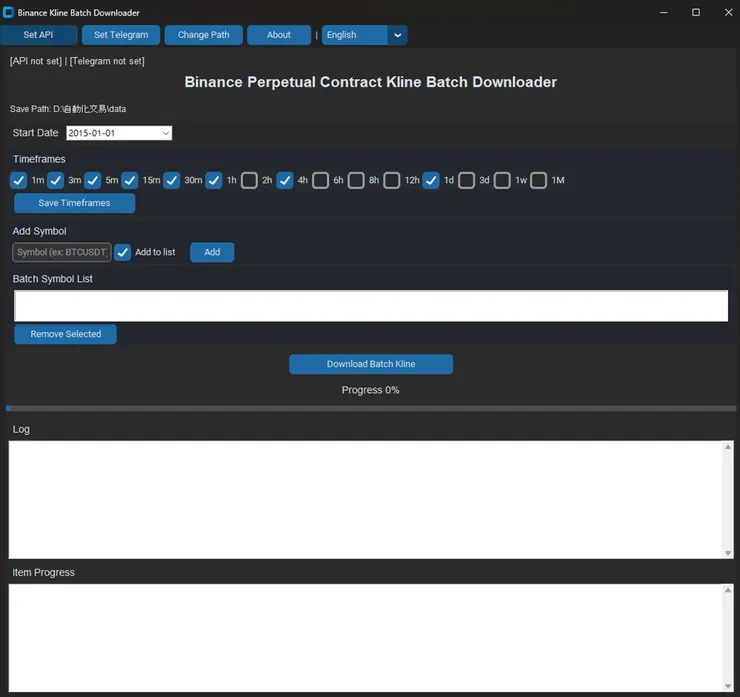Image resolution: width=740 pixels, height=697 pixels.
Task: Click Remove Selected button
Action: 66,334
